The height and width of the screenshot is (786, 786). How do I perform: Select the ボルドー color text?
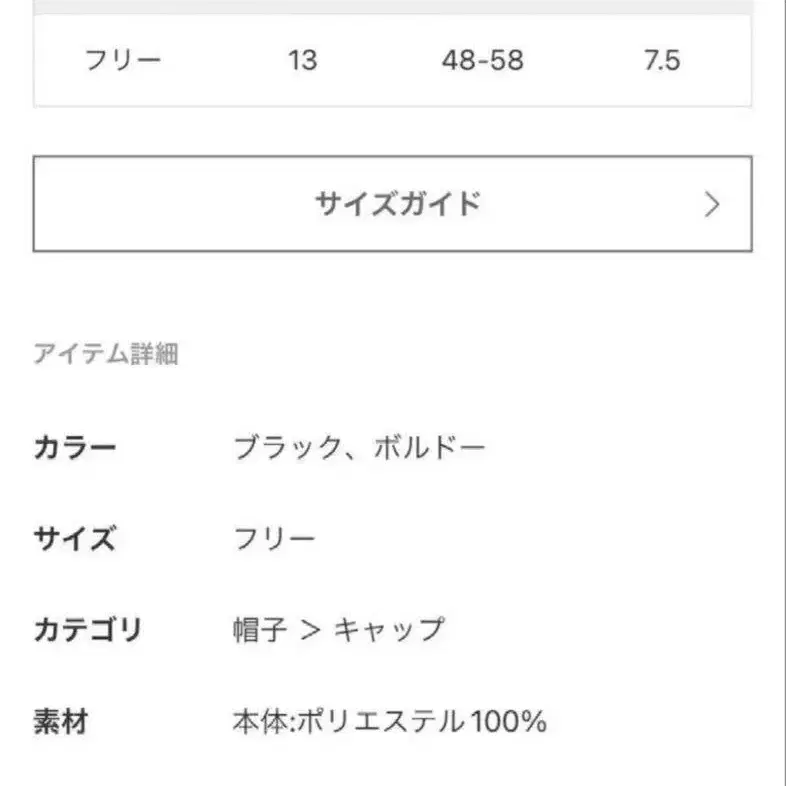[x=429, y=448]
